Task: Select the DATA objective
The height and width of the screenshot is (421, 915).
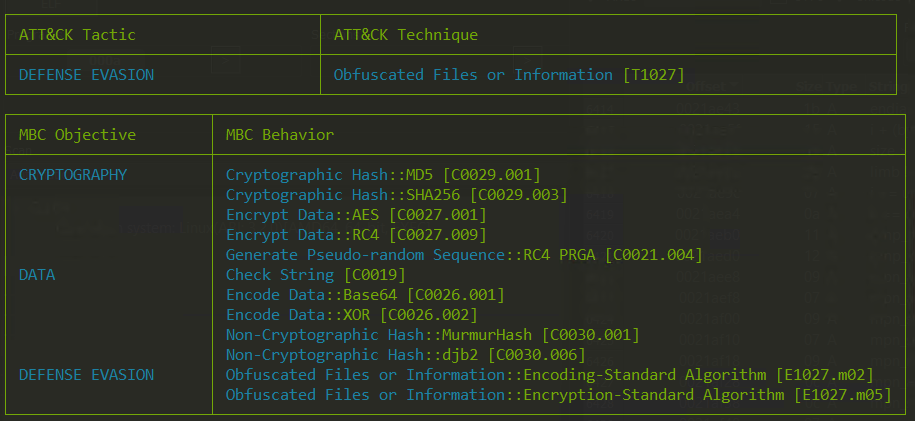Action: [x=37, y=274]
